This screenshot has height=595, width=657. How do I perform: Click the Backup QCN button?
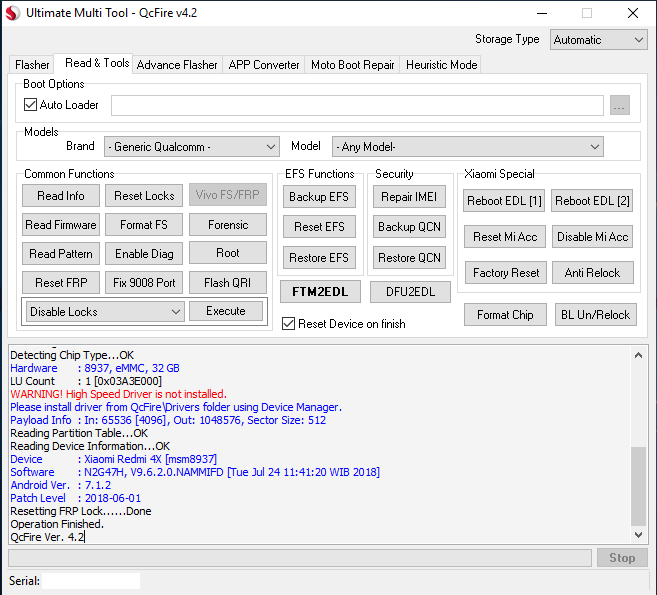pos(409,227)
